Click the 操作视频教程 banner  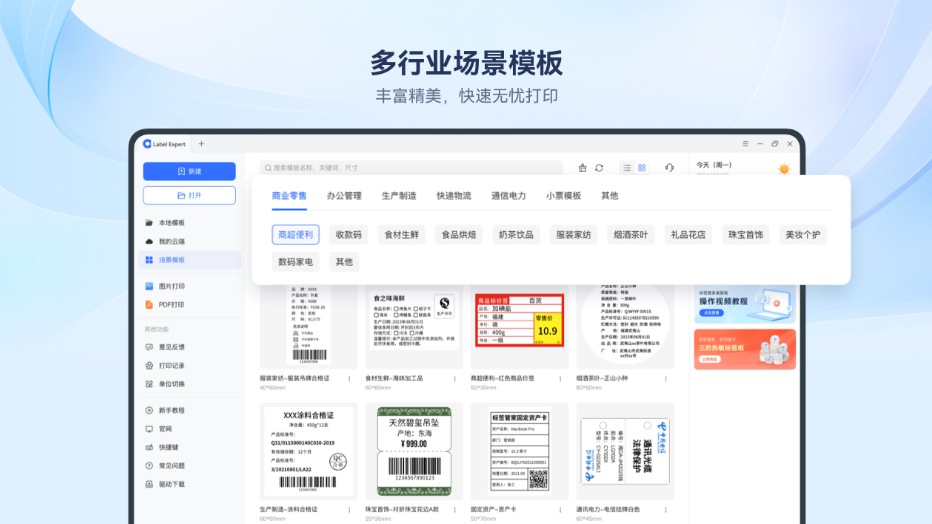point(745,304)
